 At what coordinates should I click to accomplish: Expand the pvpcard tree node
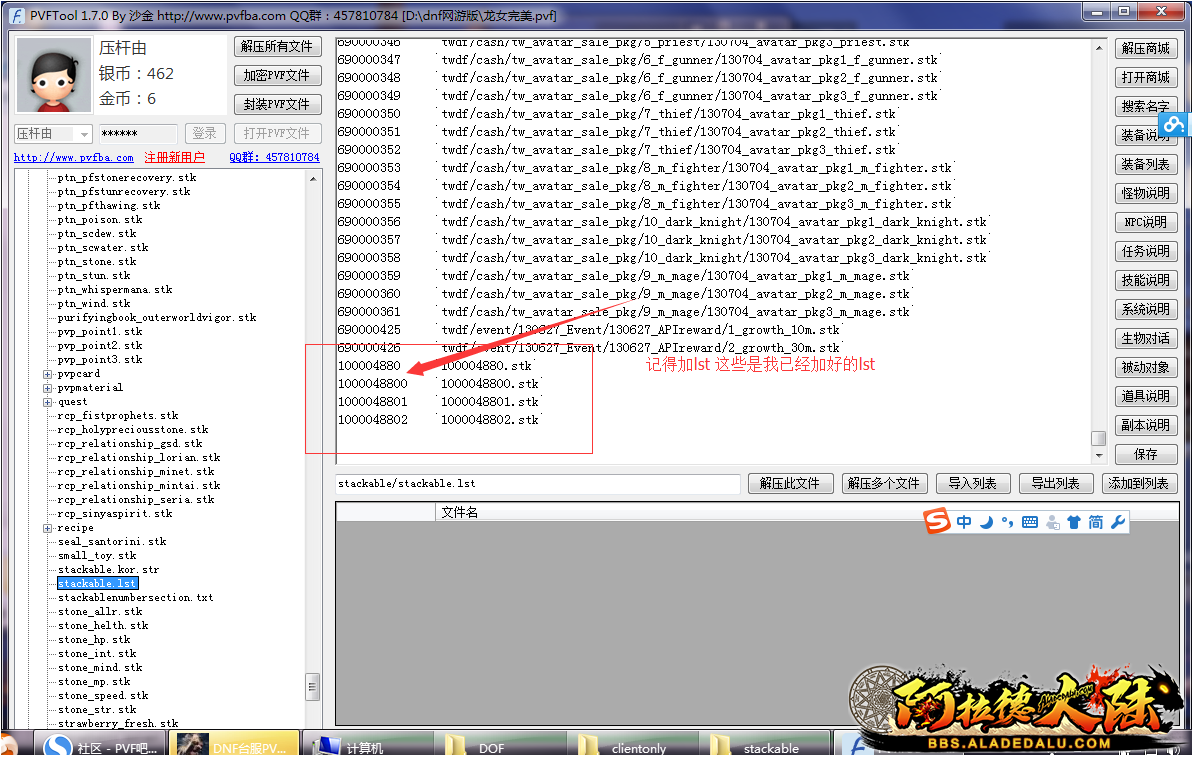tap(48, 374)
